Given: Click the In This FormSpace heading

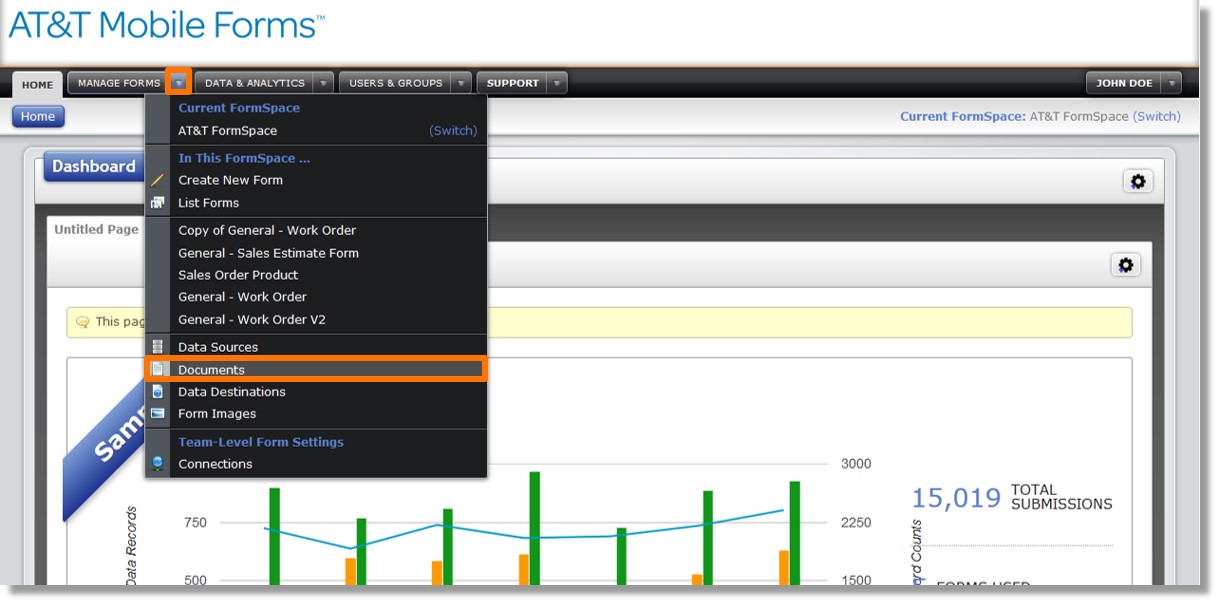Looking at the screenshot, I should pos(244,158).
